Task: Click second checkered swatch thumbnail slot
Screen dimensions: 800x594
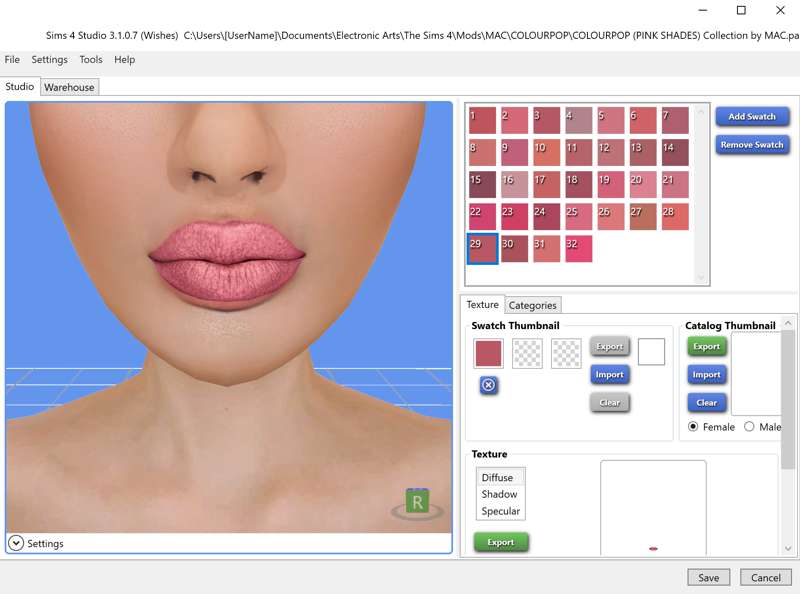Action: 527,353
